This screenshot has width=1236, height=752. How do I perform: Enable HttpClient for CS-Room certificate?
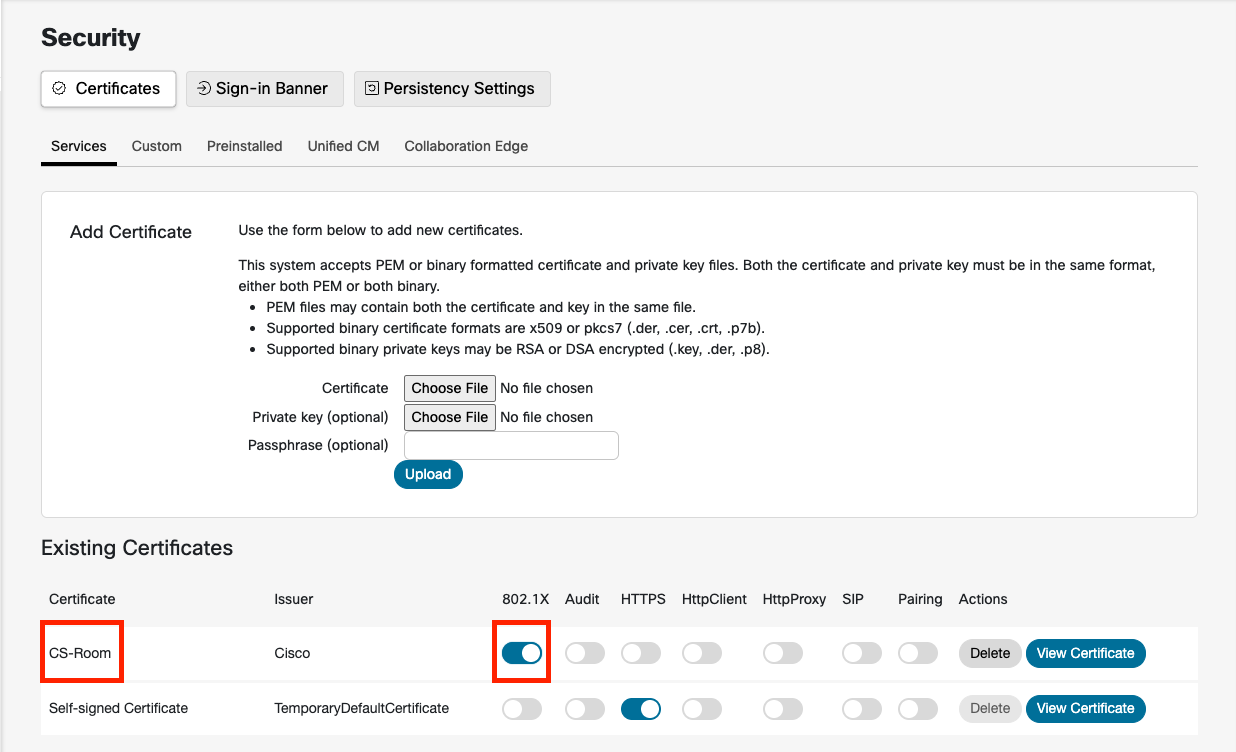[x=702, y=653]
